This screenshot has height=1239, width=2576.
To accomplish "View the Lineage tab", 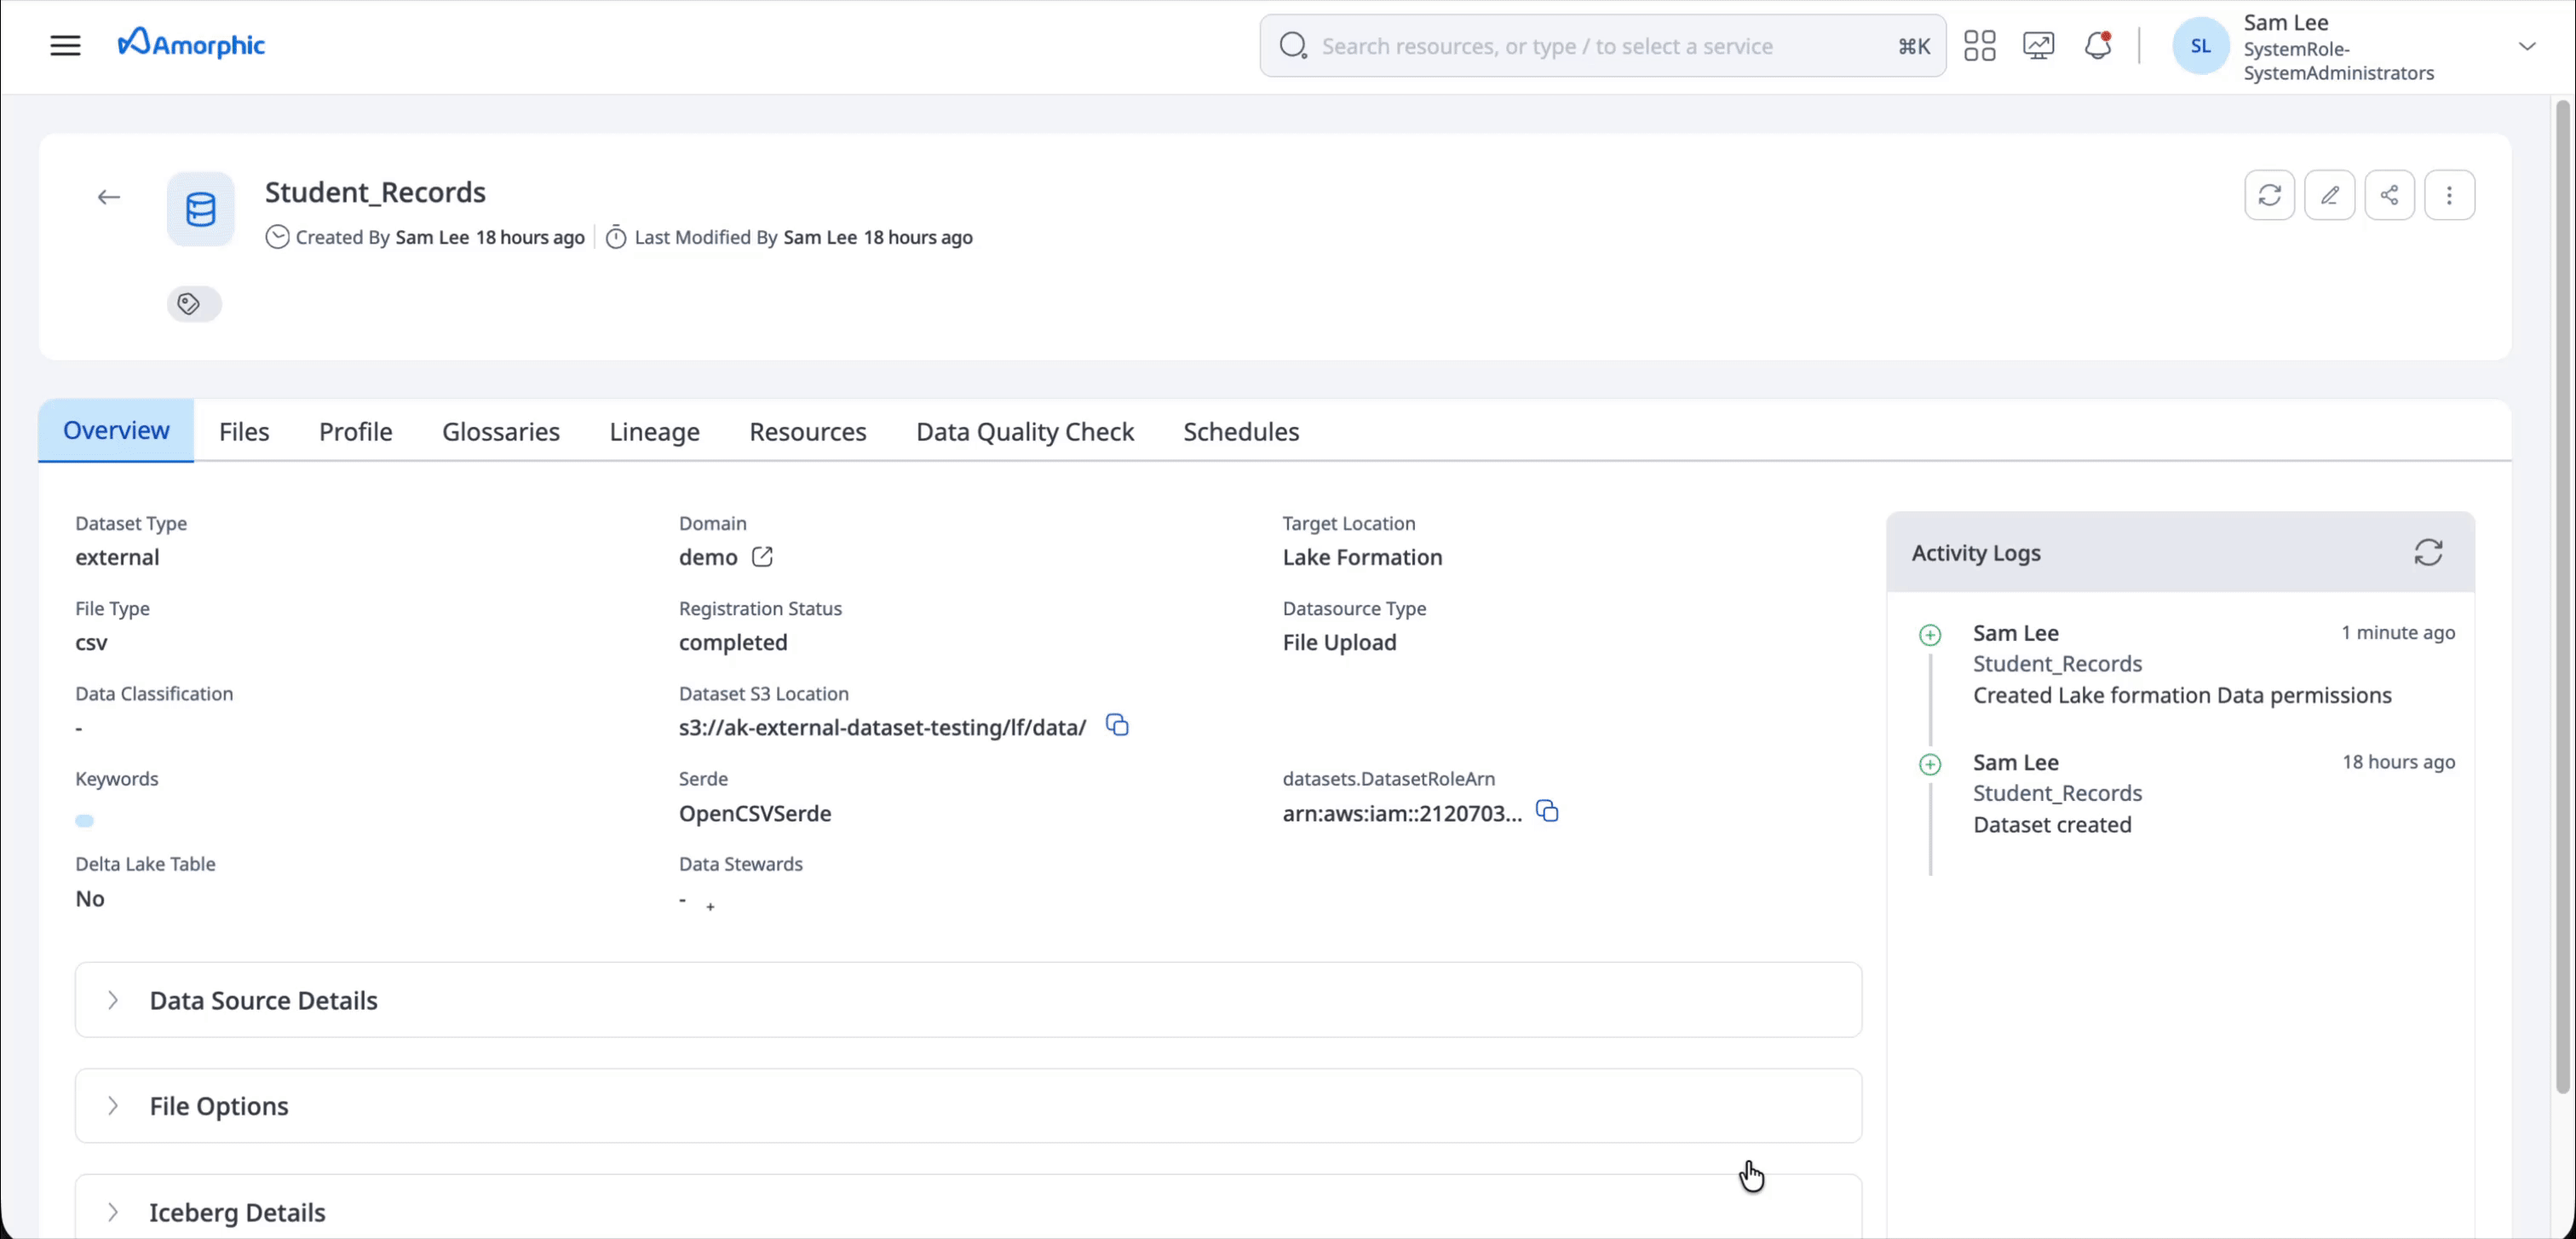I will pyautogui.click(x=654, y=432).
